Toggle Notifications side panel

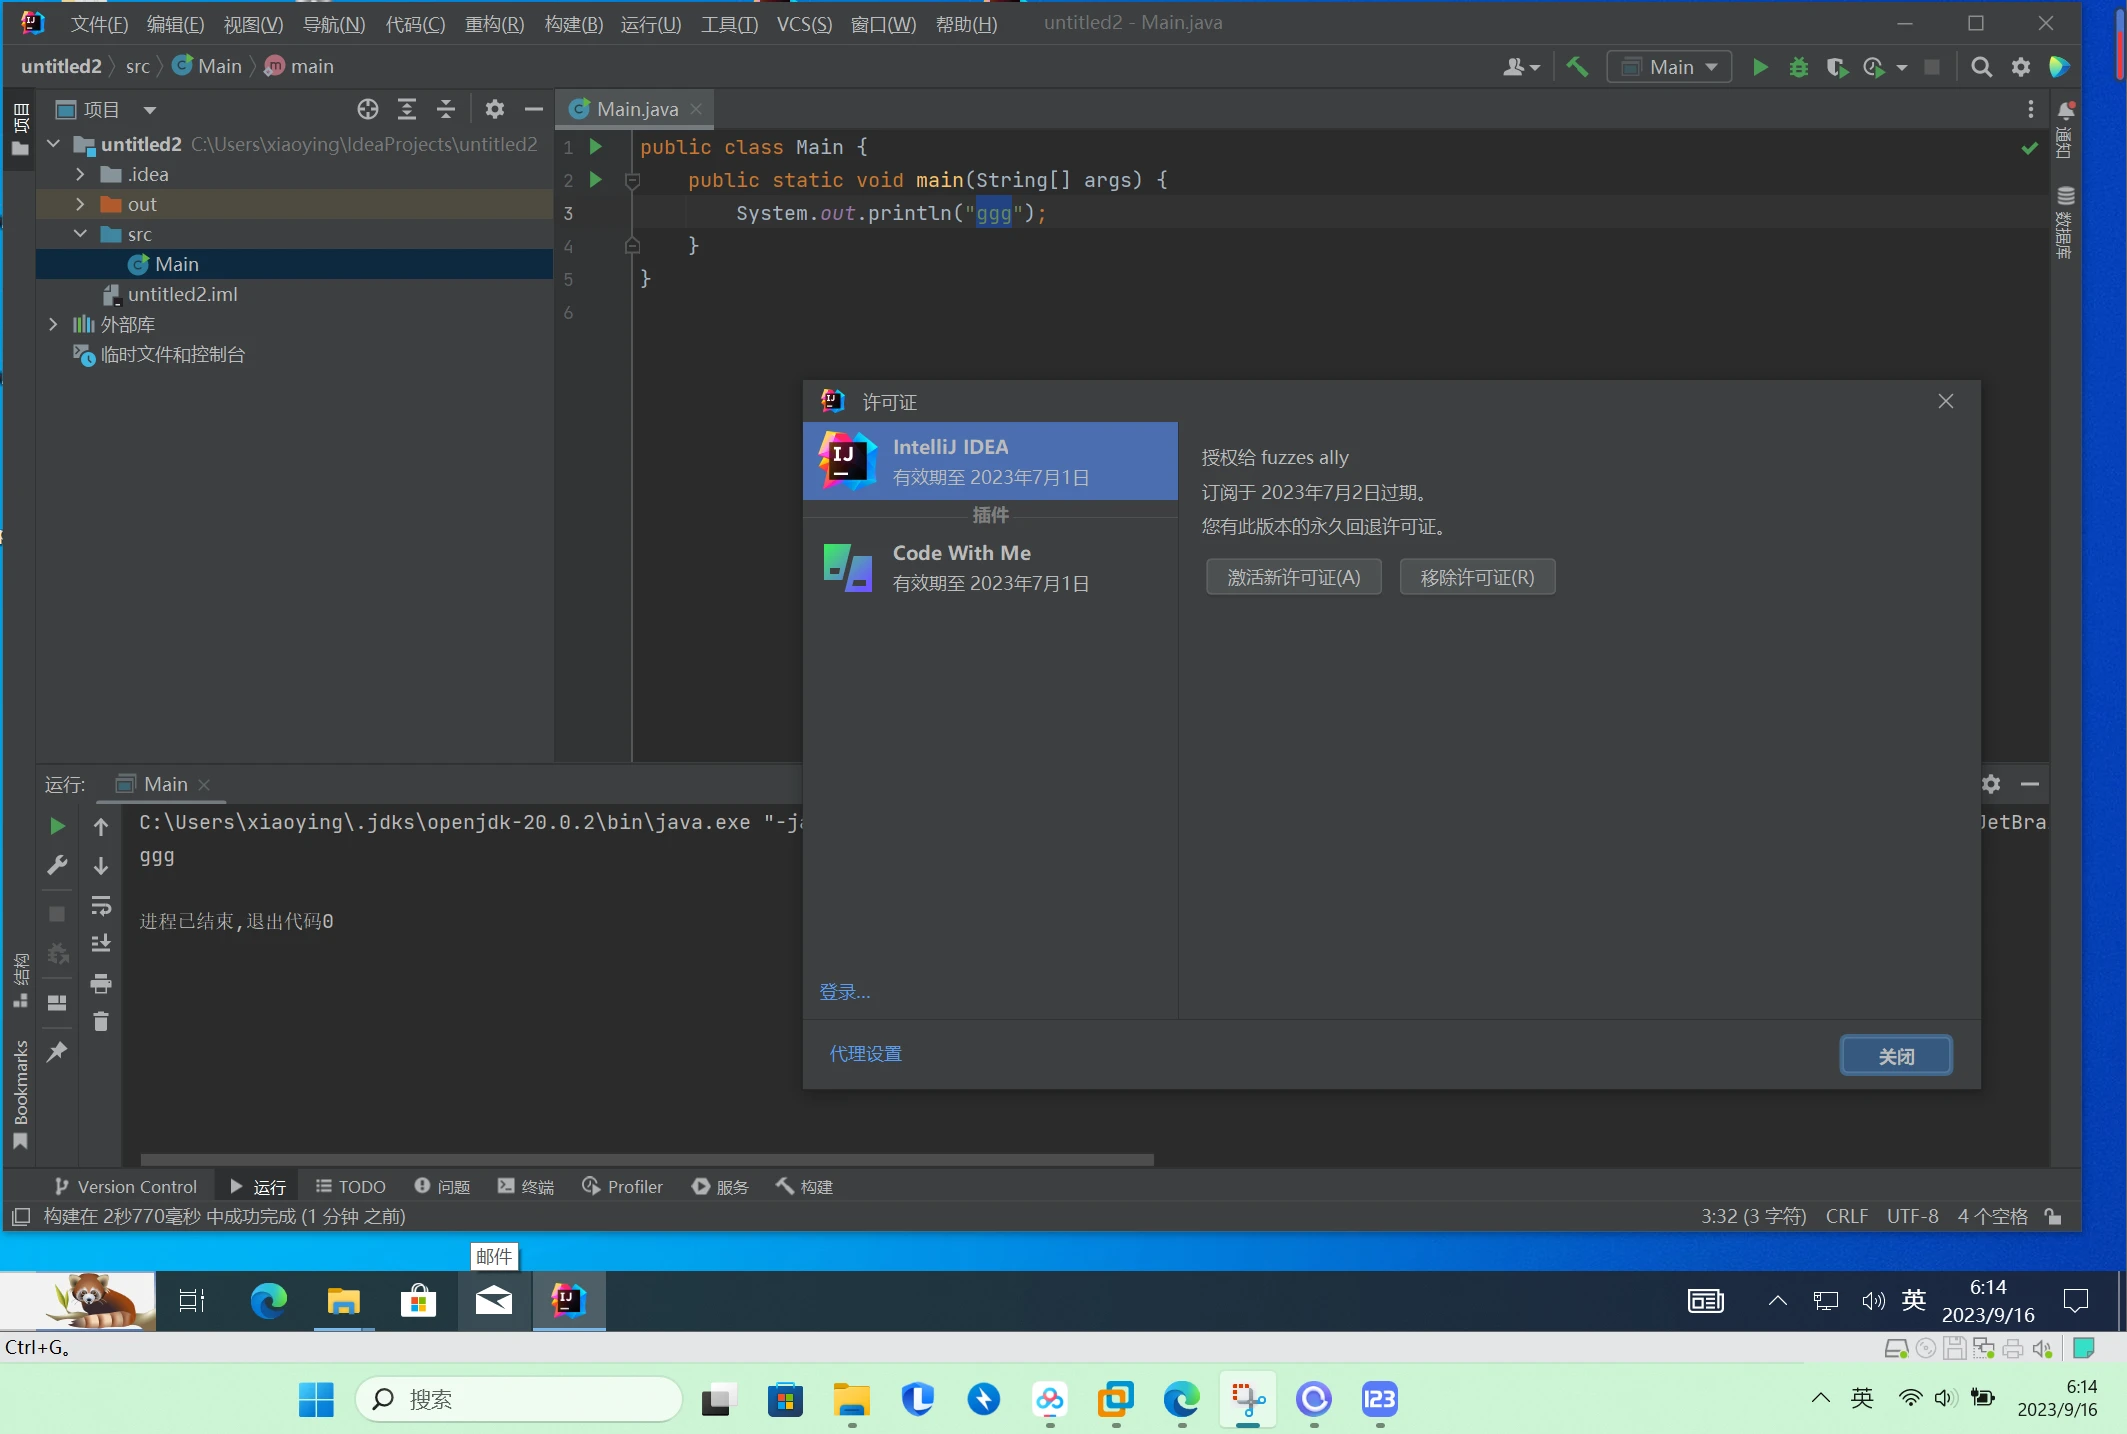coord(2064,130)
